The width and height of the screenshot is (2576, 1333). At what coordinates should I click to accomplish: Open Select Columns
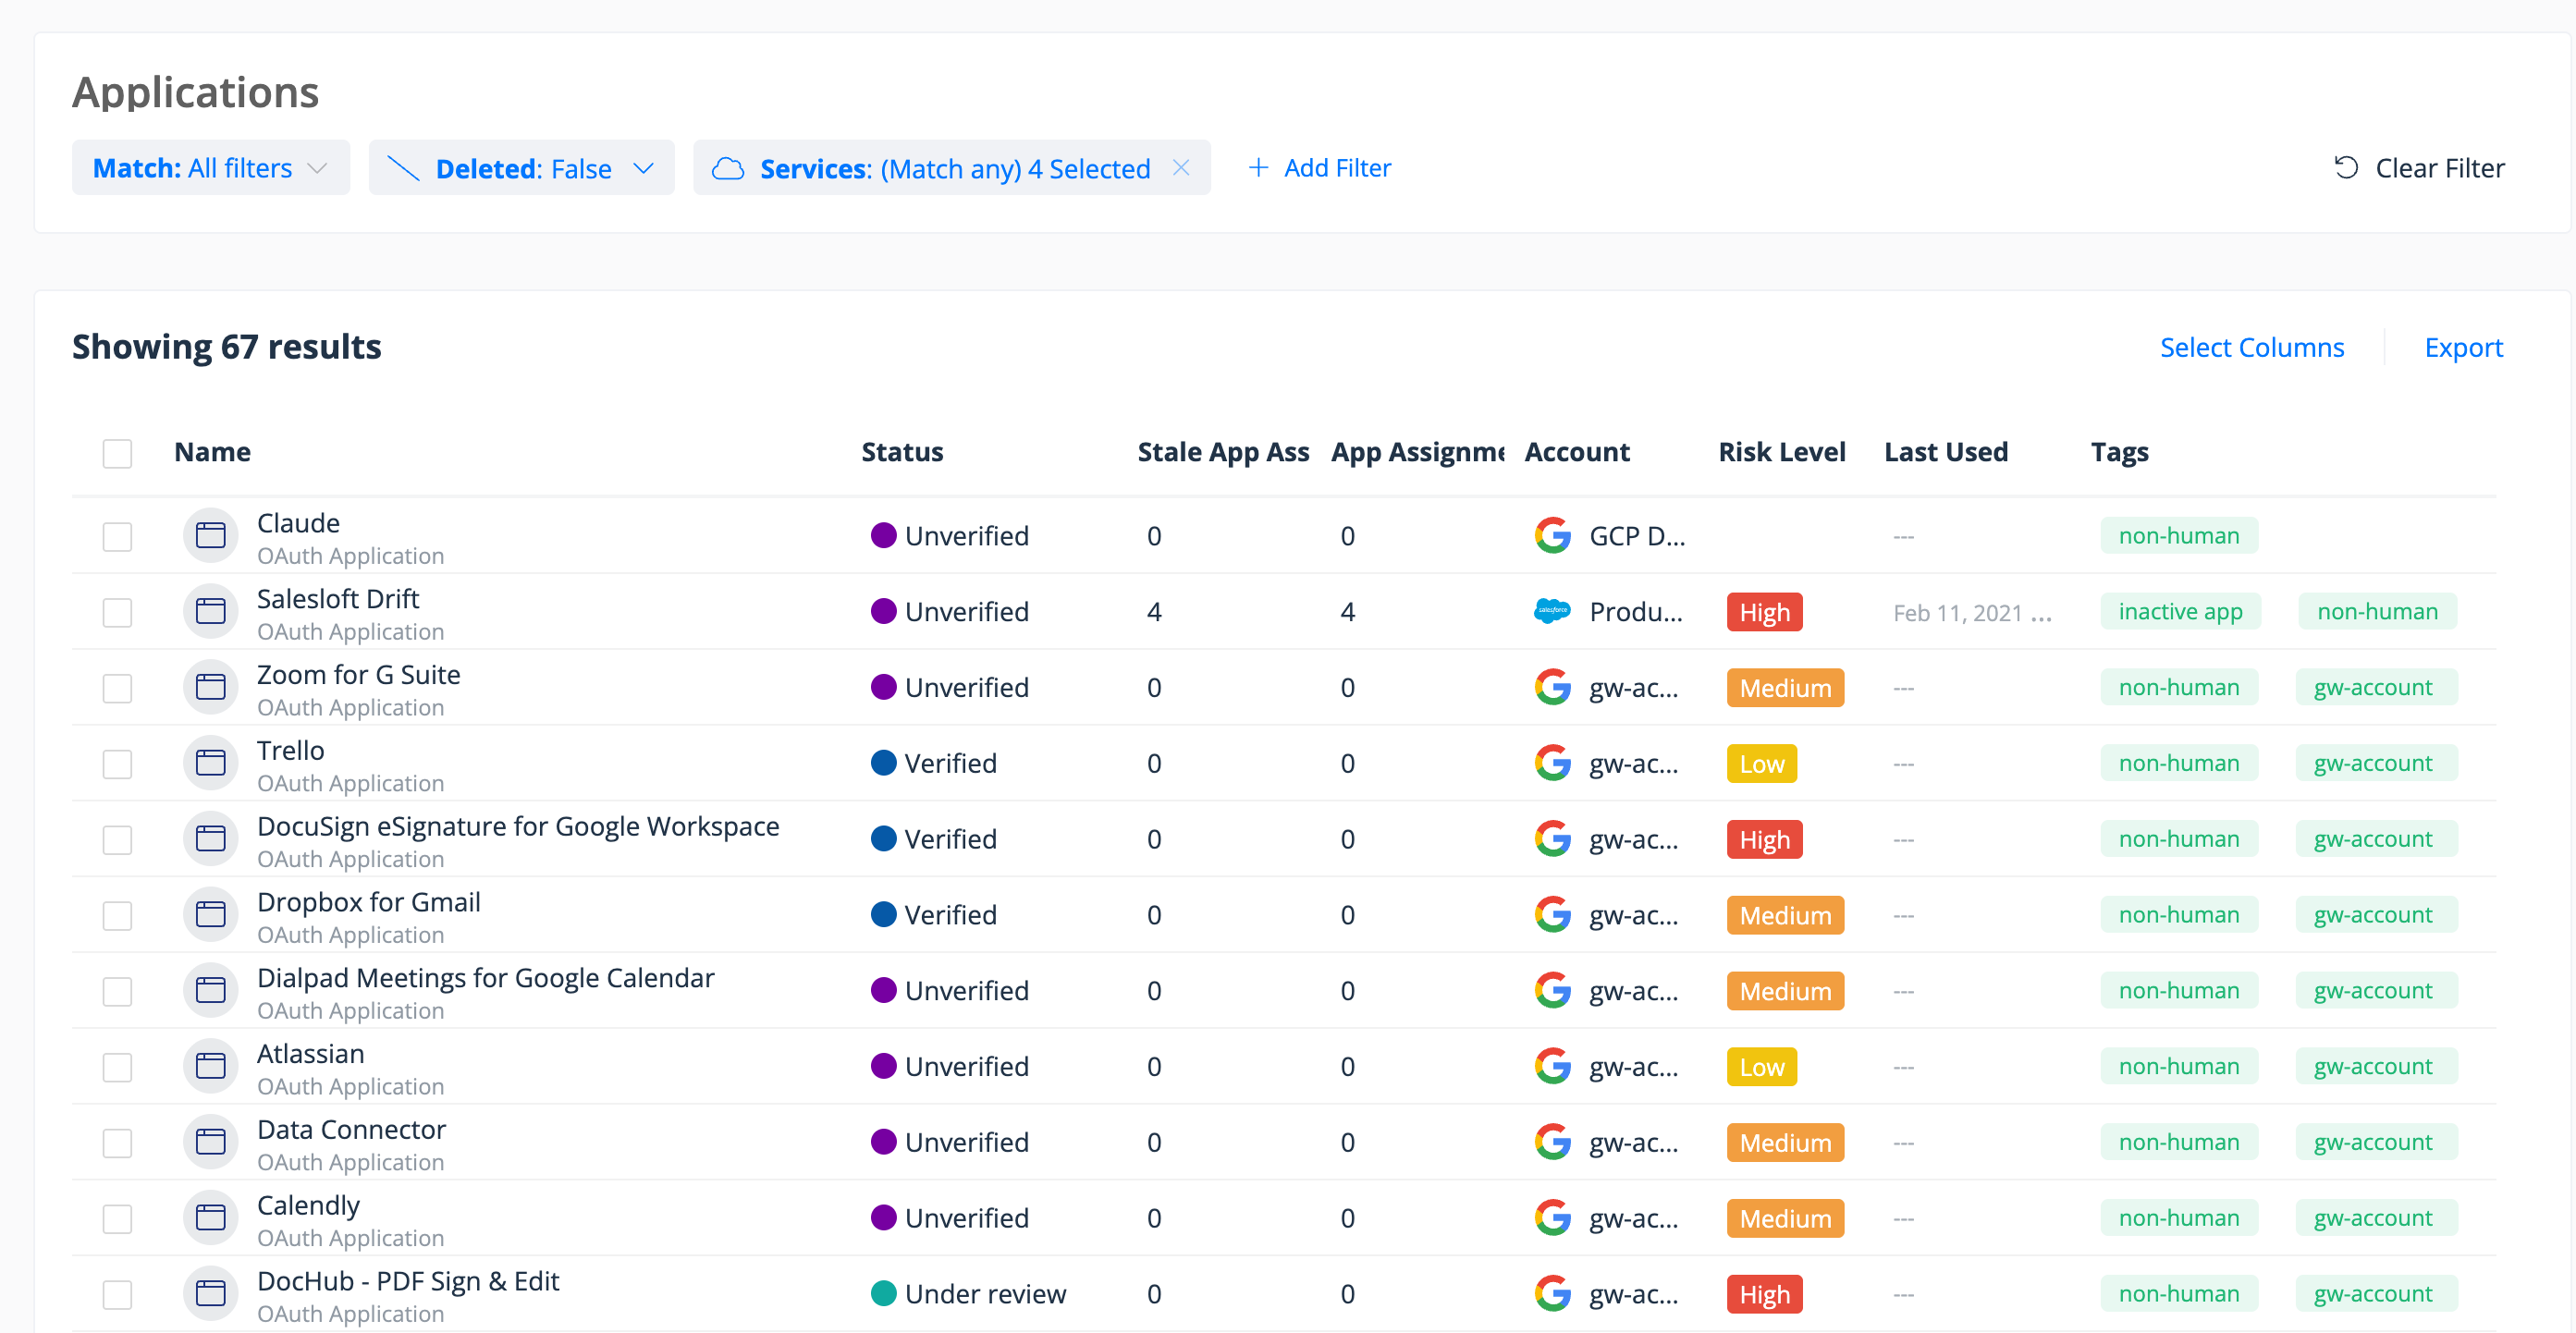click(x=2252, y=347)
